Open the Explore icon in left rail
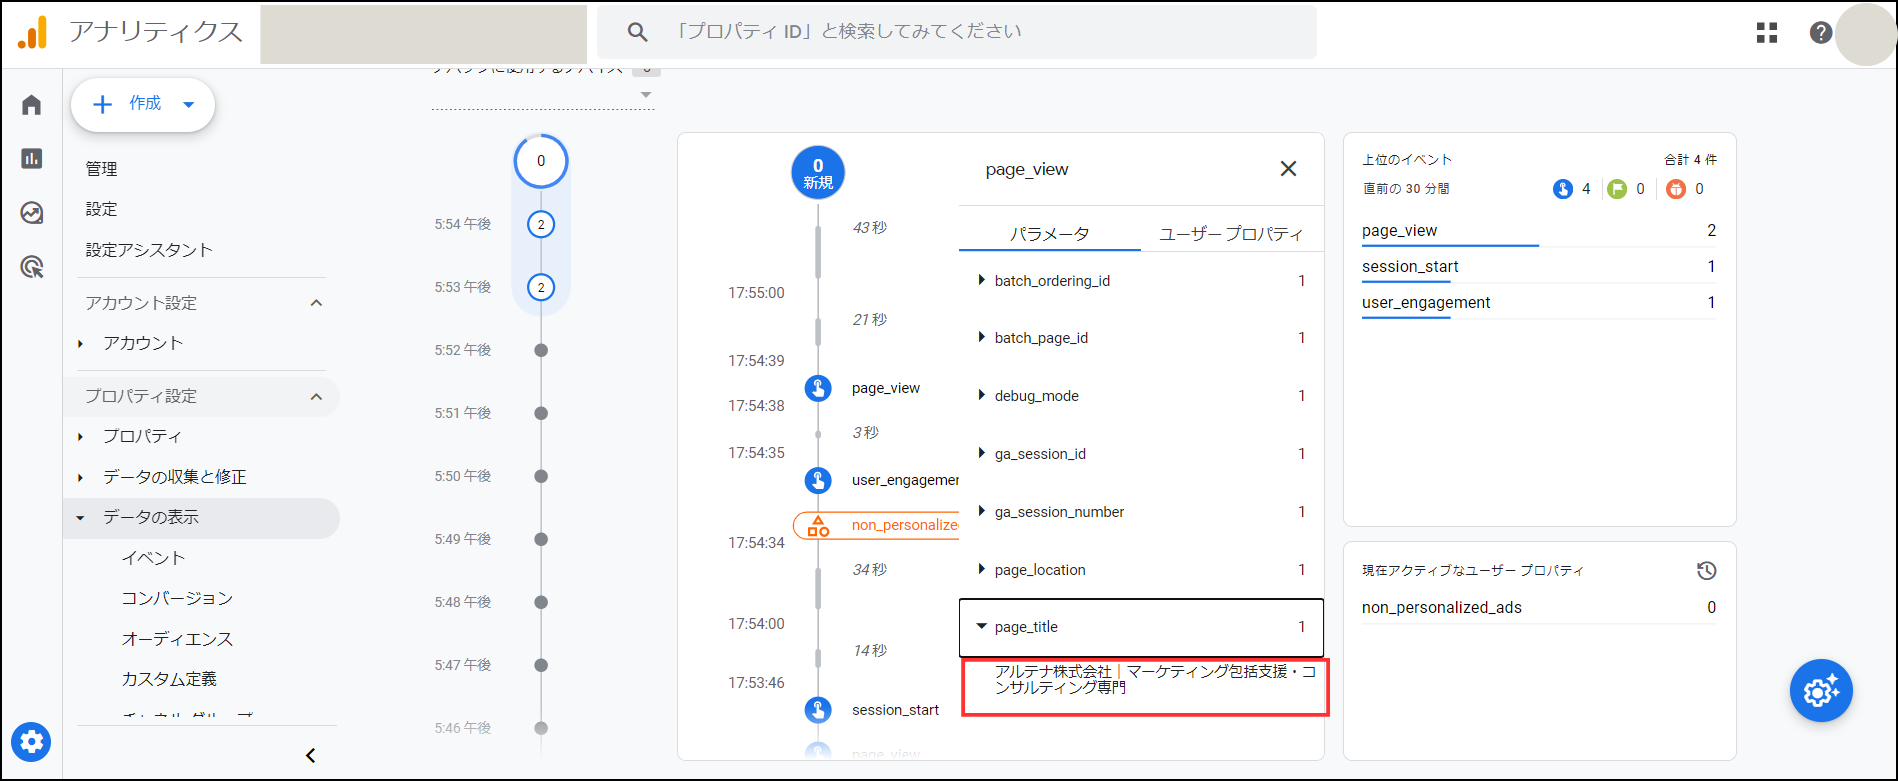The height and width of the screenshot is (781, 1898). click(x=32, y=212)
